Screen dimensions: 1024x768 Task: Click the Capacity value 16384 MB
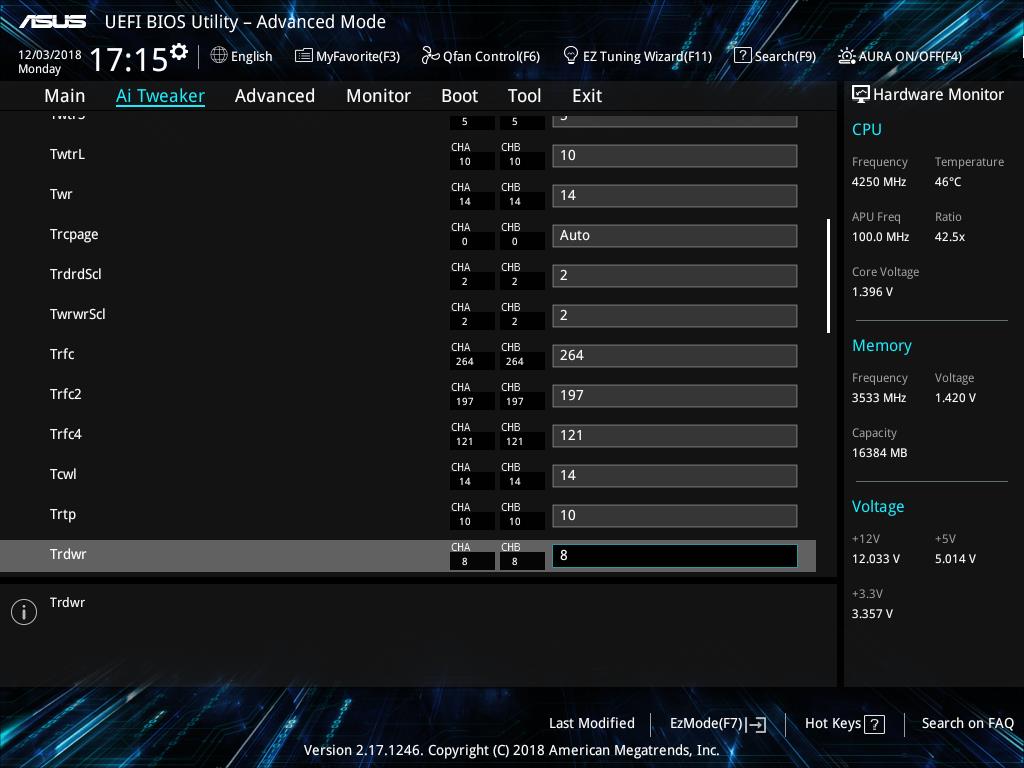(879, 453)
